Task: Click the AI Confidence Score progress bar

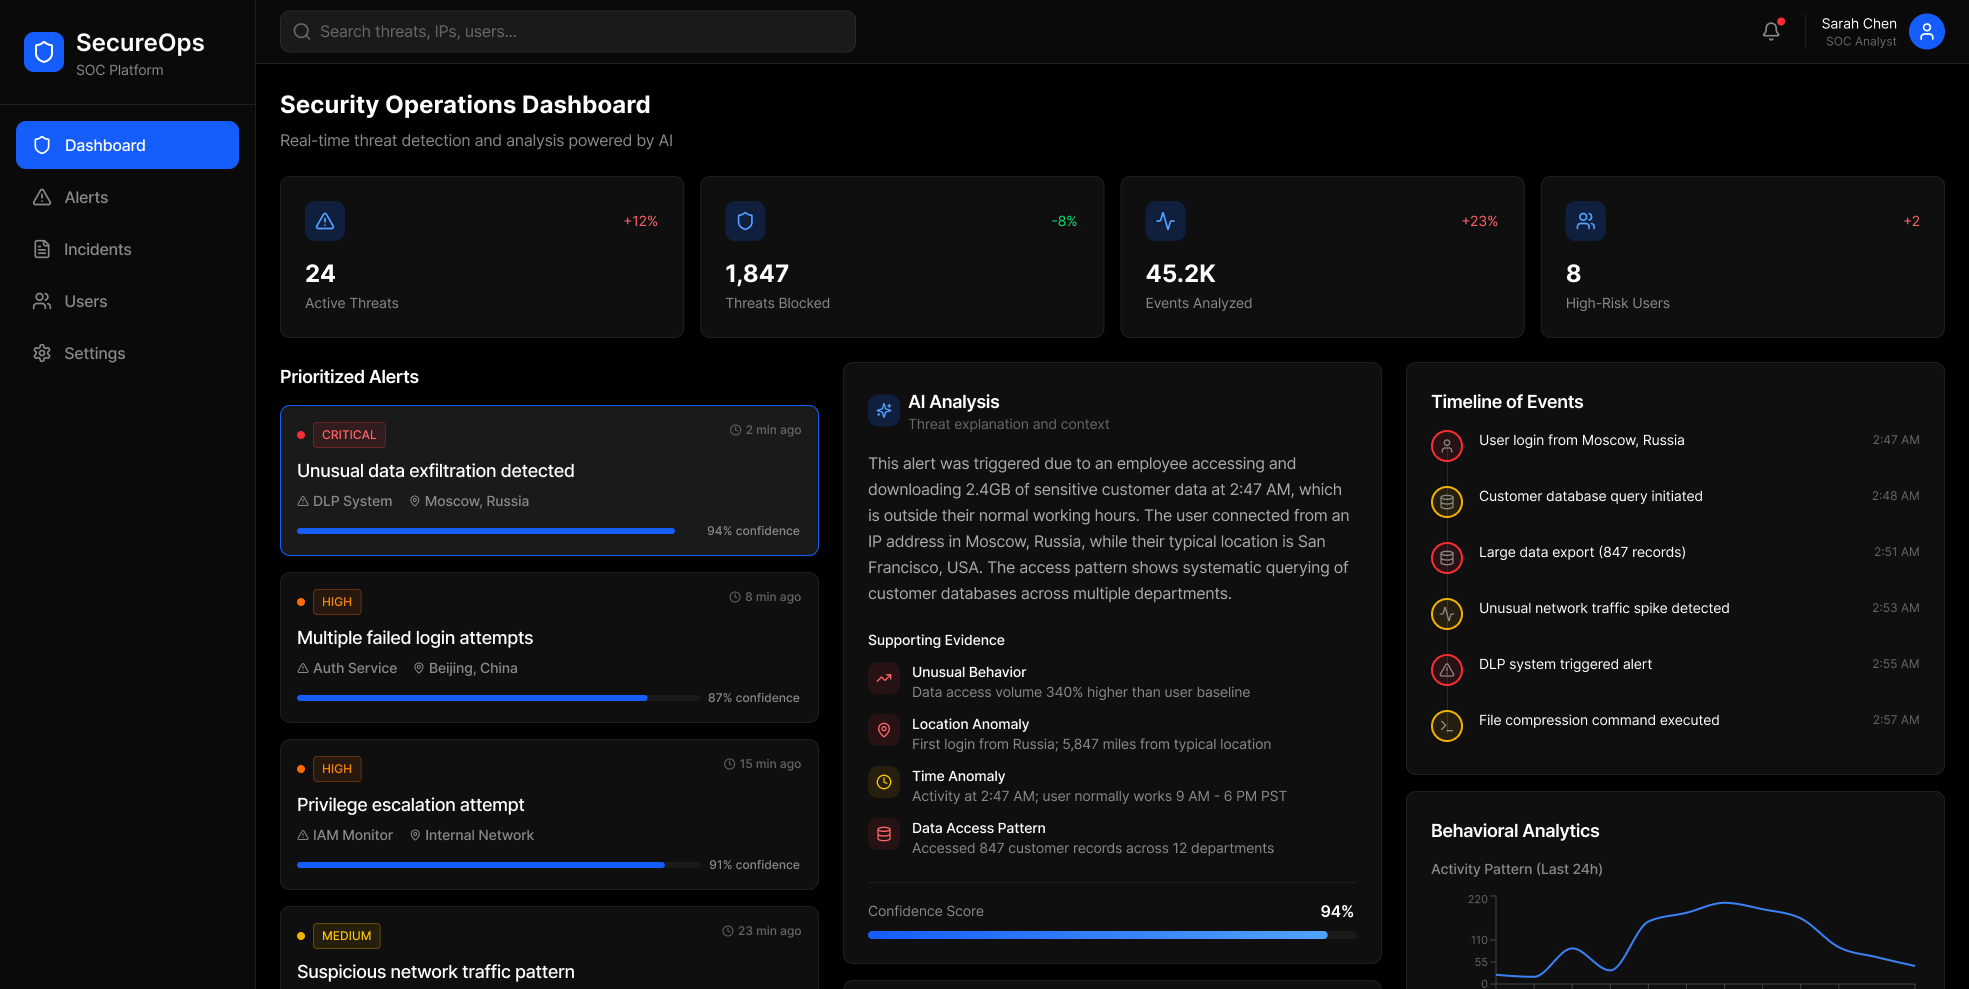Action: 1112,935
